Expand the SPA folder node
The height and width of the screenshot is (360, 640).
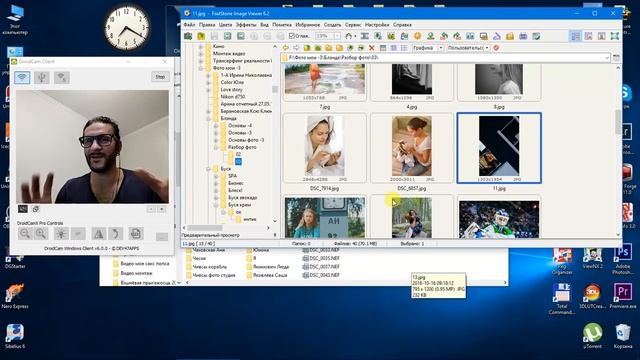tap(216, 176)
